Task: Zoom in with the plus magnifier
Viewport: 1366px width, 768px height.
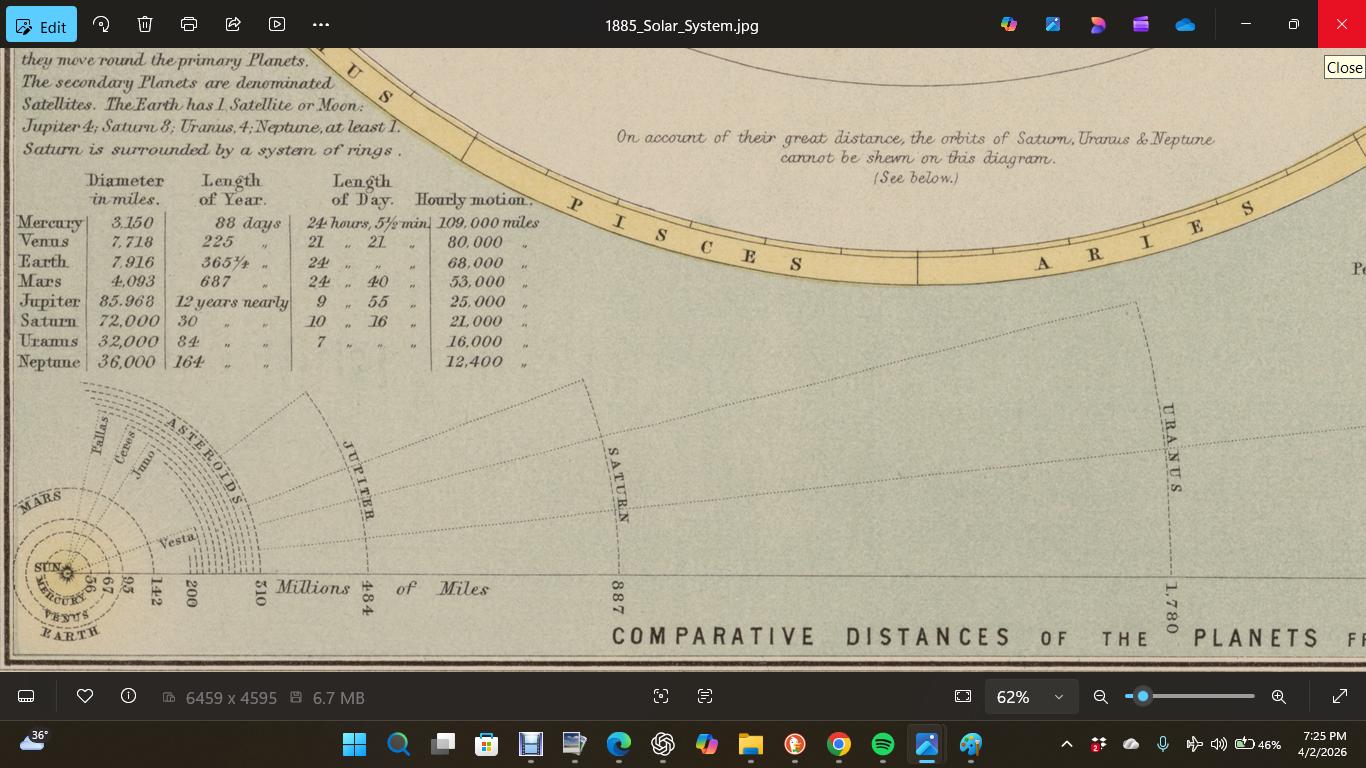Action: (1279, 696)
